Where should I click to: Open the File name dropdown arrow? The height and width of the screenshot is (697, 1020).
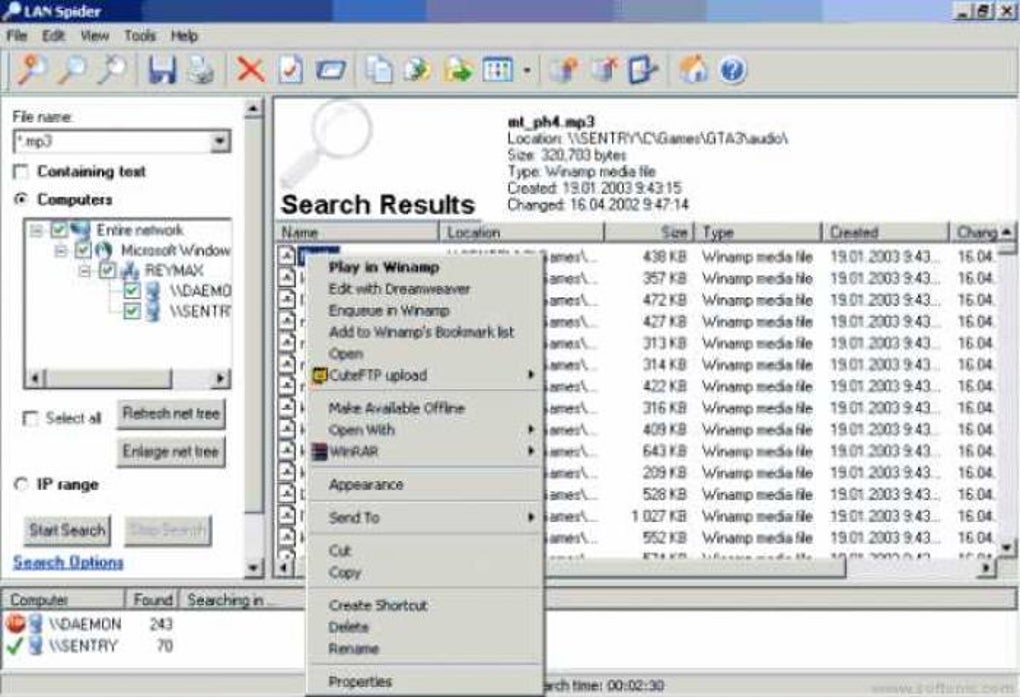pos(221,141)
